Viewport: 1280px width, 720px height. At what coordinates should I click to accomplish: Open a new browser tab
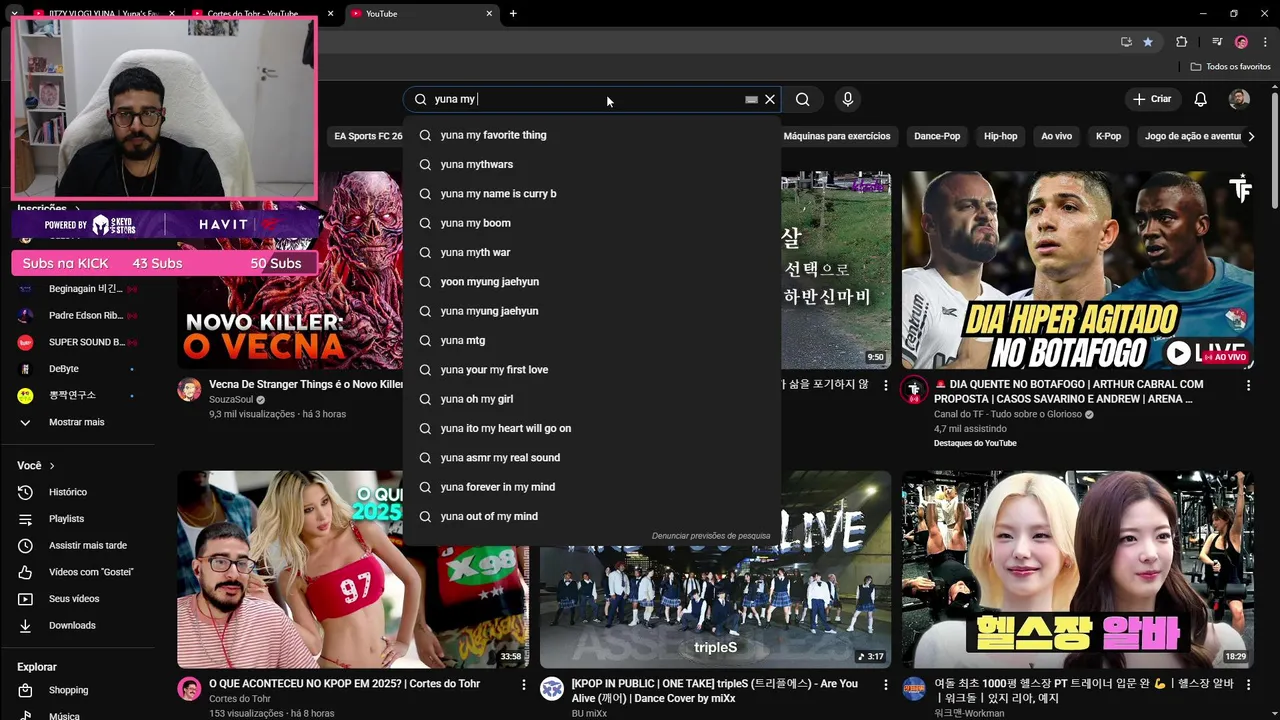[x=513, y=14]
